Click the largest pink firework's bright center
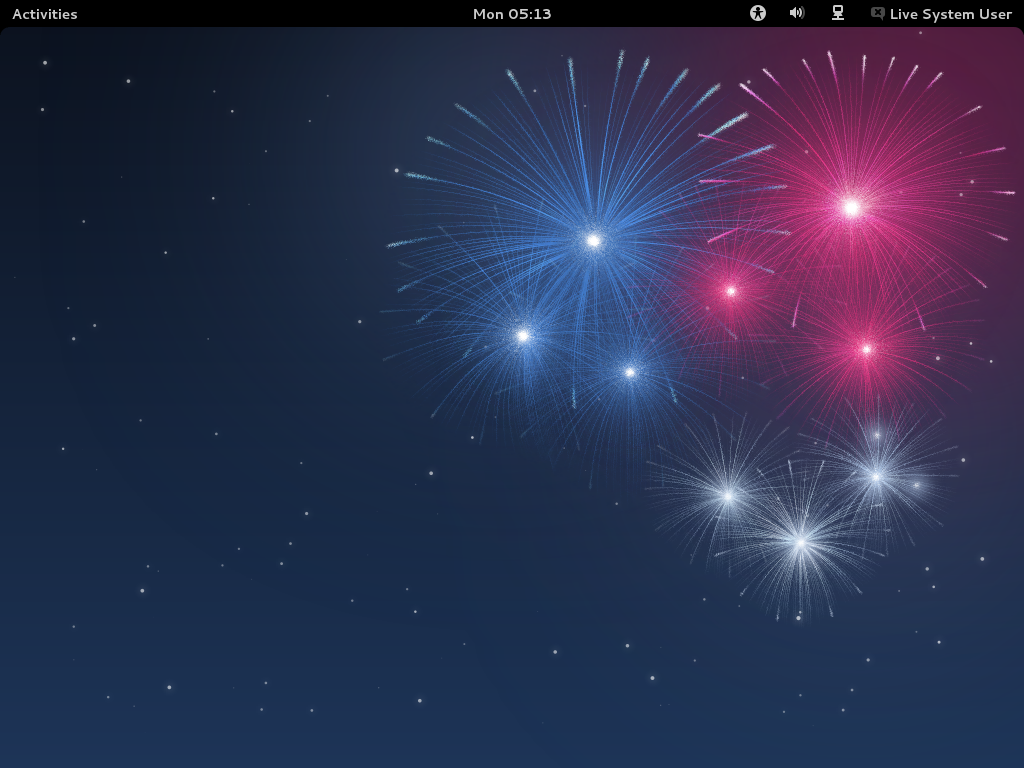This screenshot has width=1024, height=768. [x=851, y=207]
